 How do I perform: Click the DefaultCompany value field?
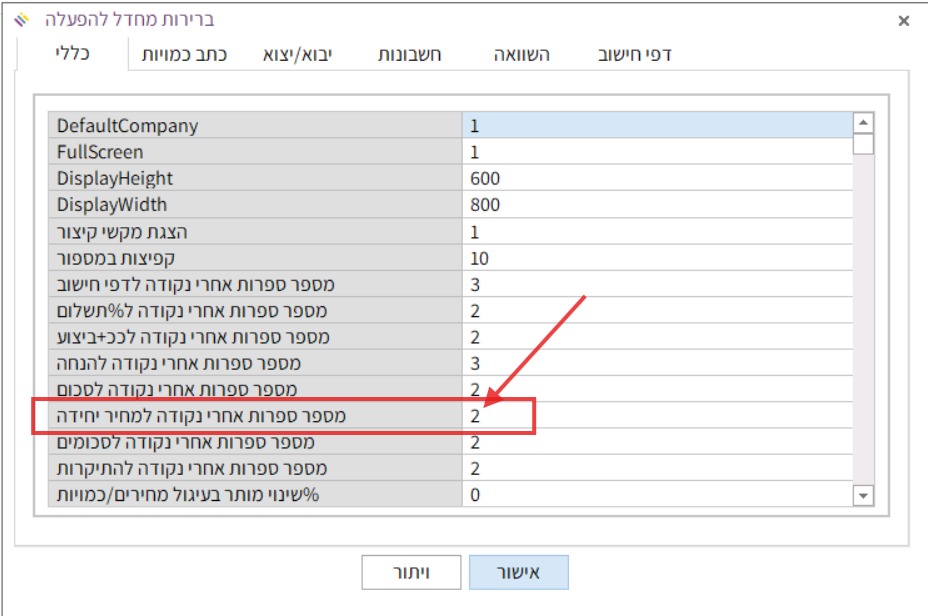coord(655,126)
